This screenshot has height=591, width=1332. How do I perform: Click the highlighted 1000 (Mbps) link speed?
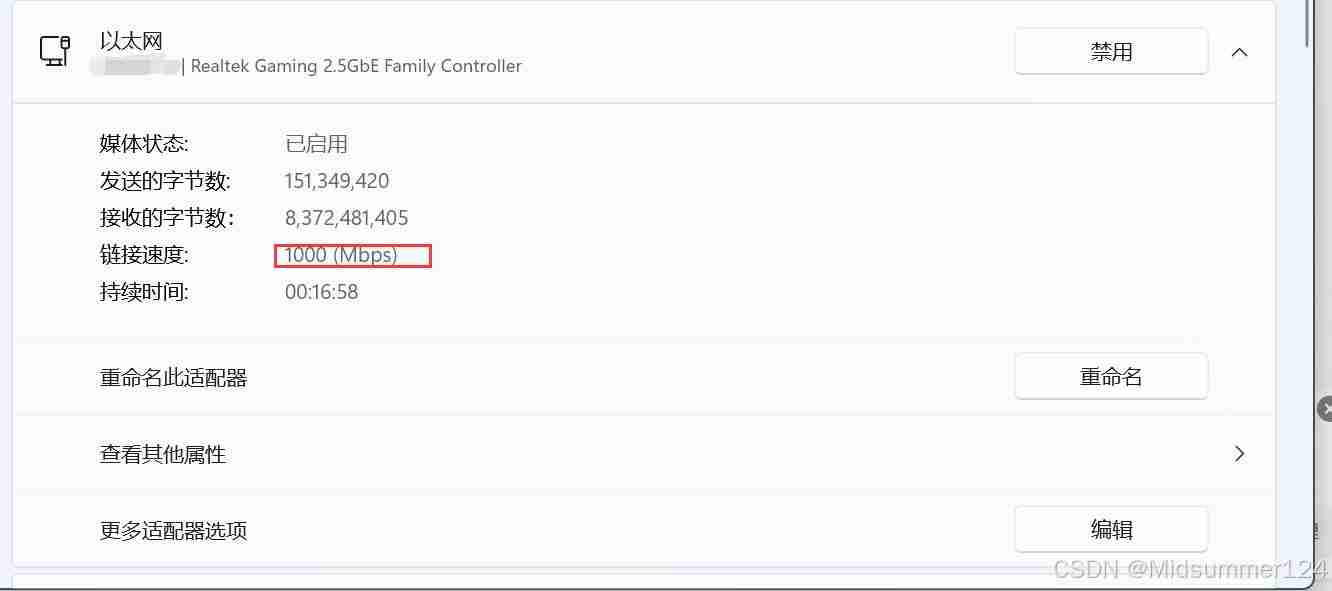pos(352,255)
